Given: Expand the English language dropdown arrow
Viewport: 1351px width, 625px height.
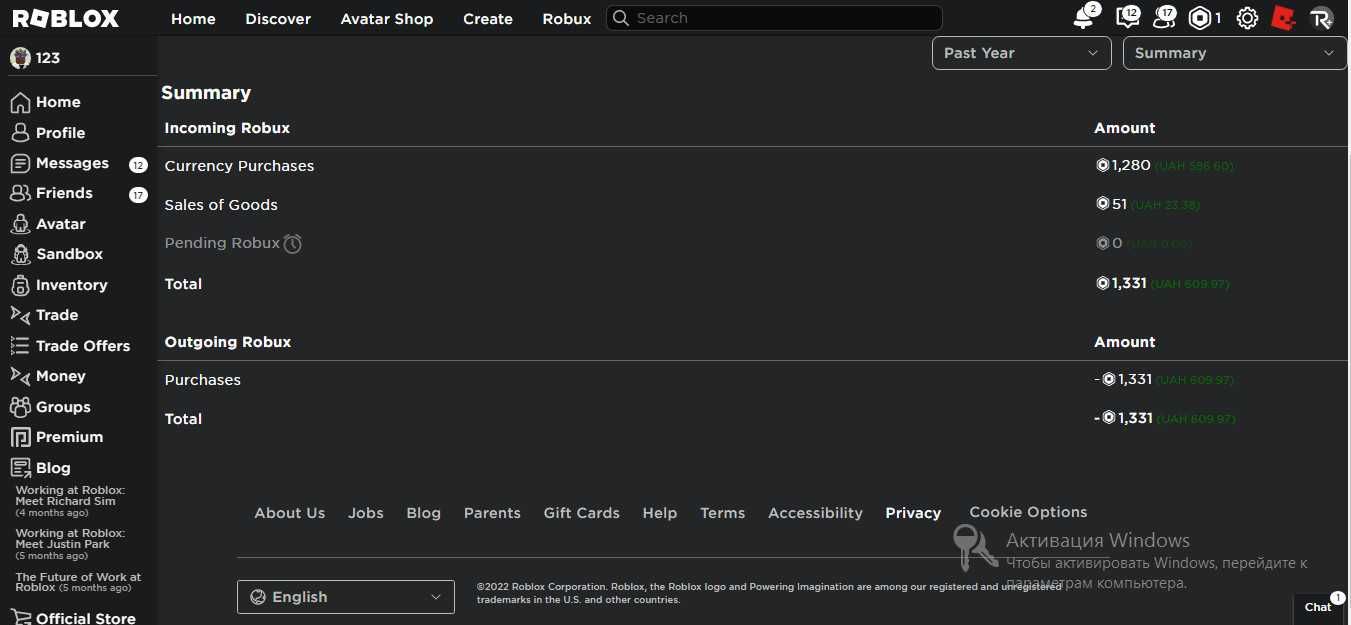Looking at the screenshot, I should tap(435, 597).
